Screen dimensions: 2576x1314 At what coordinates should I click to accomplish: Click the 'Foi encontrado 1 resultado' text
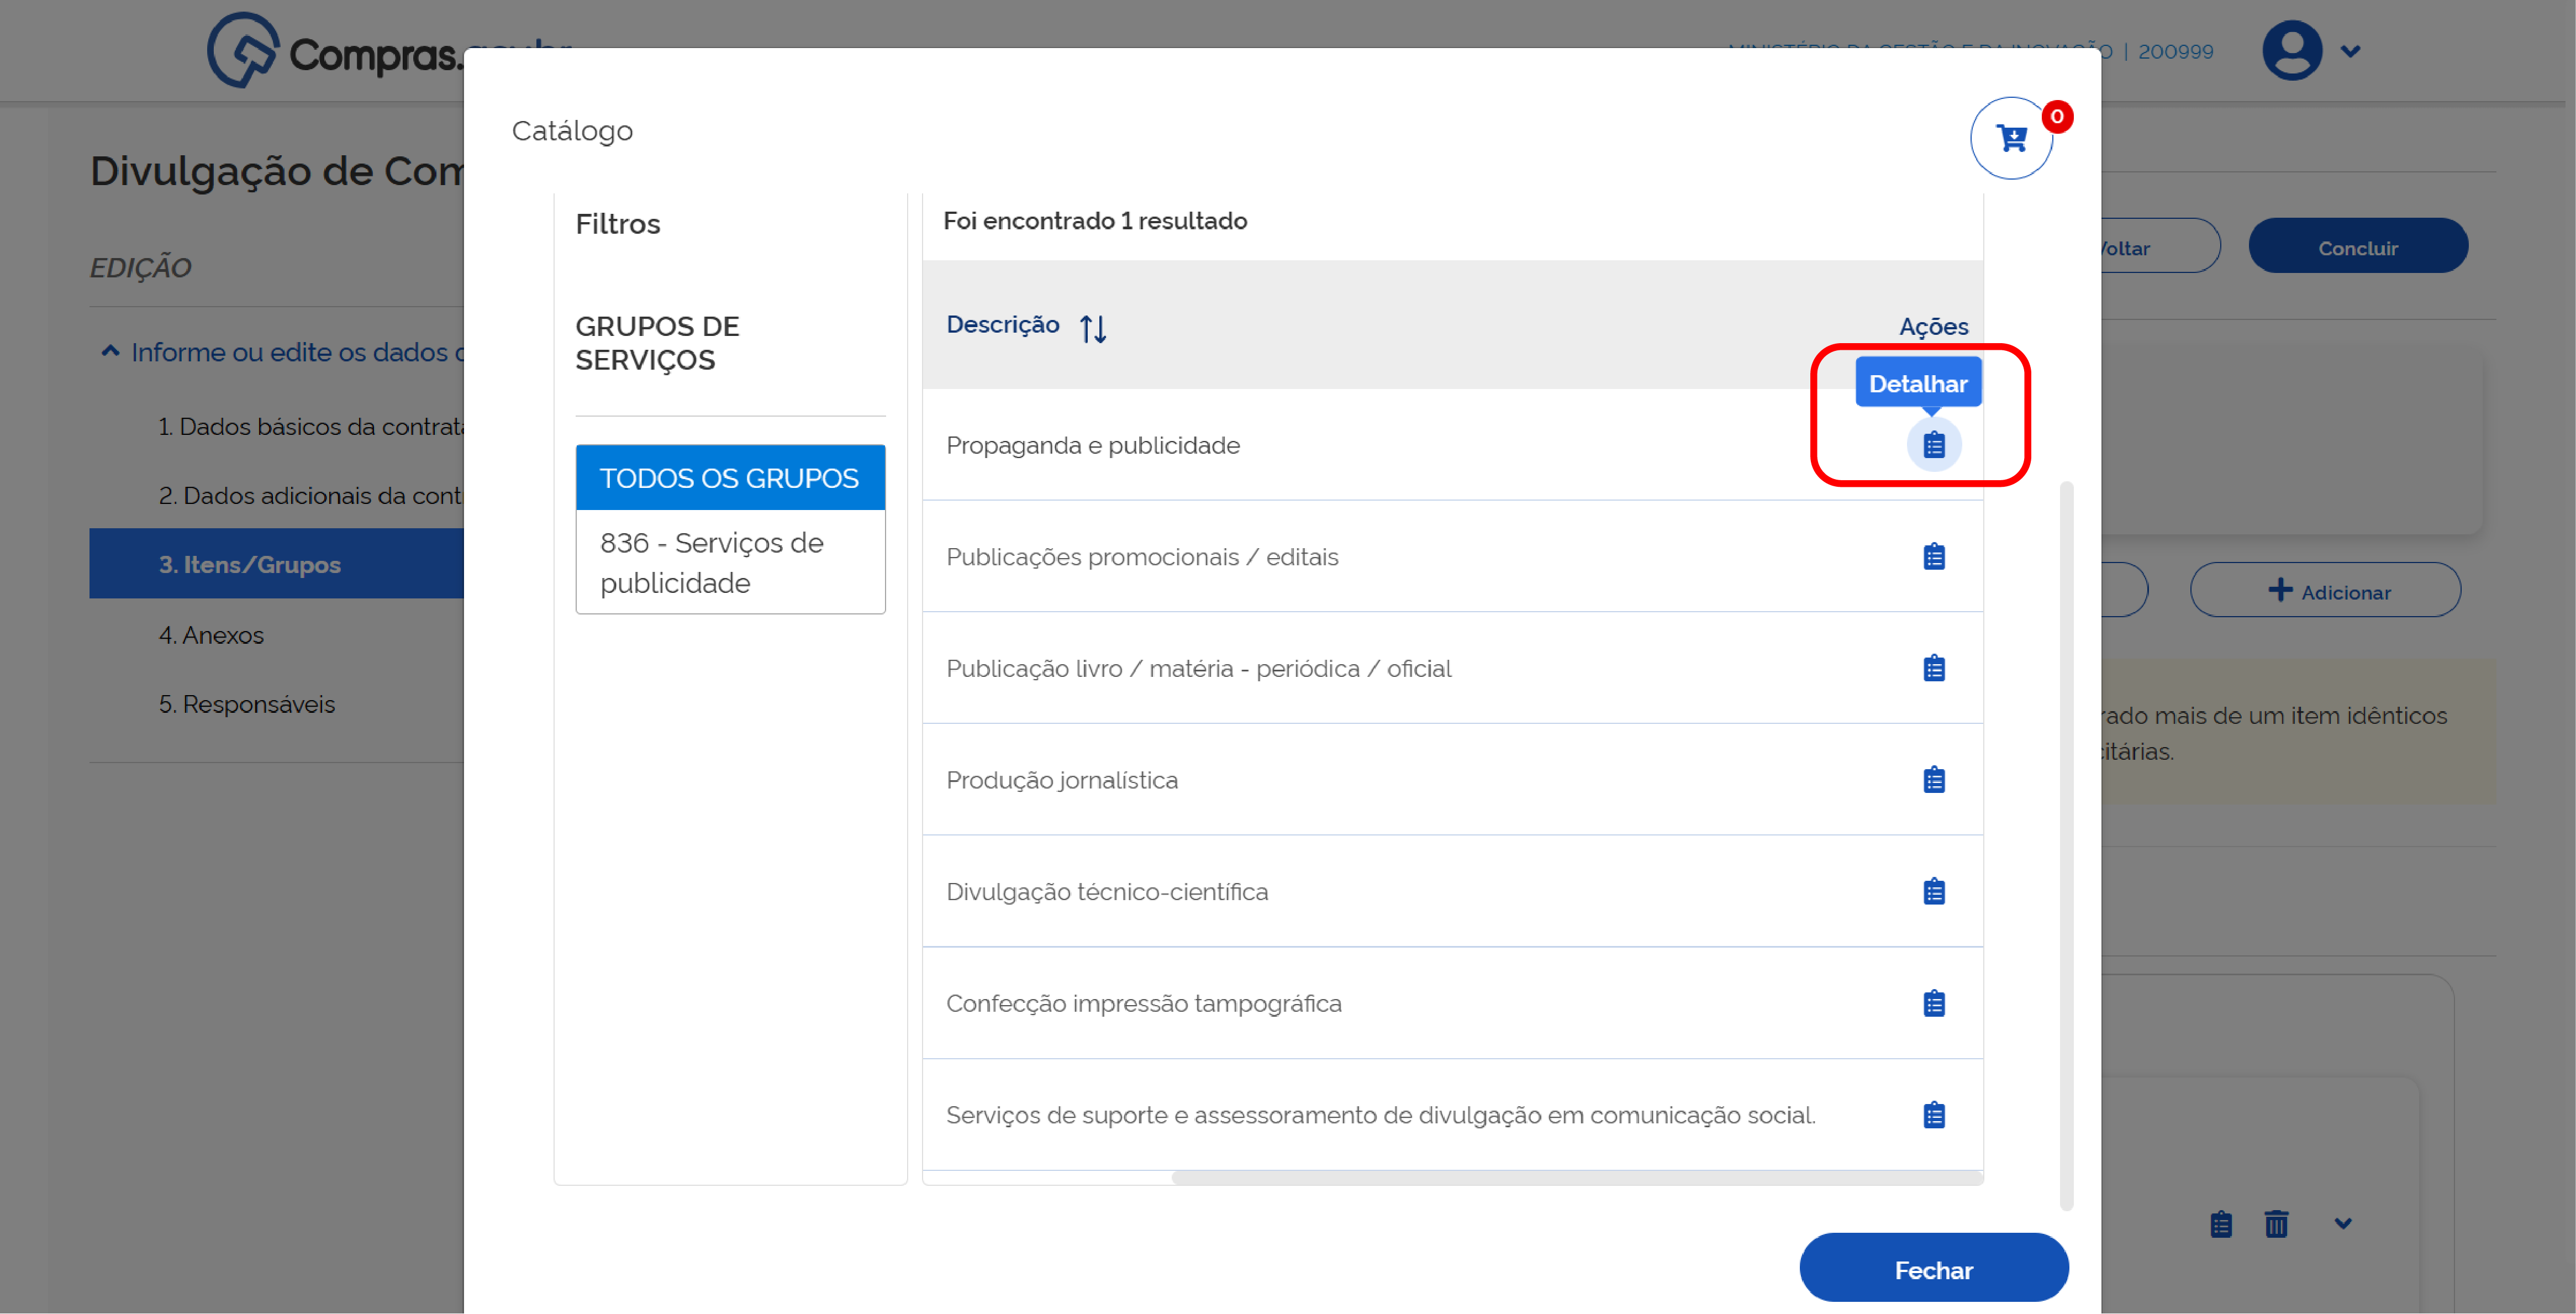click(1095, 221)
